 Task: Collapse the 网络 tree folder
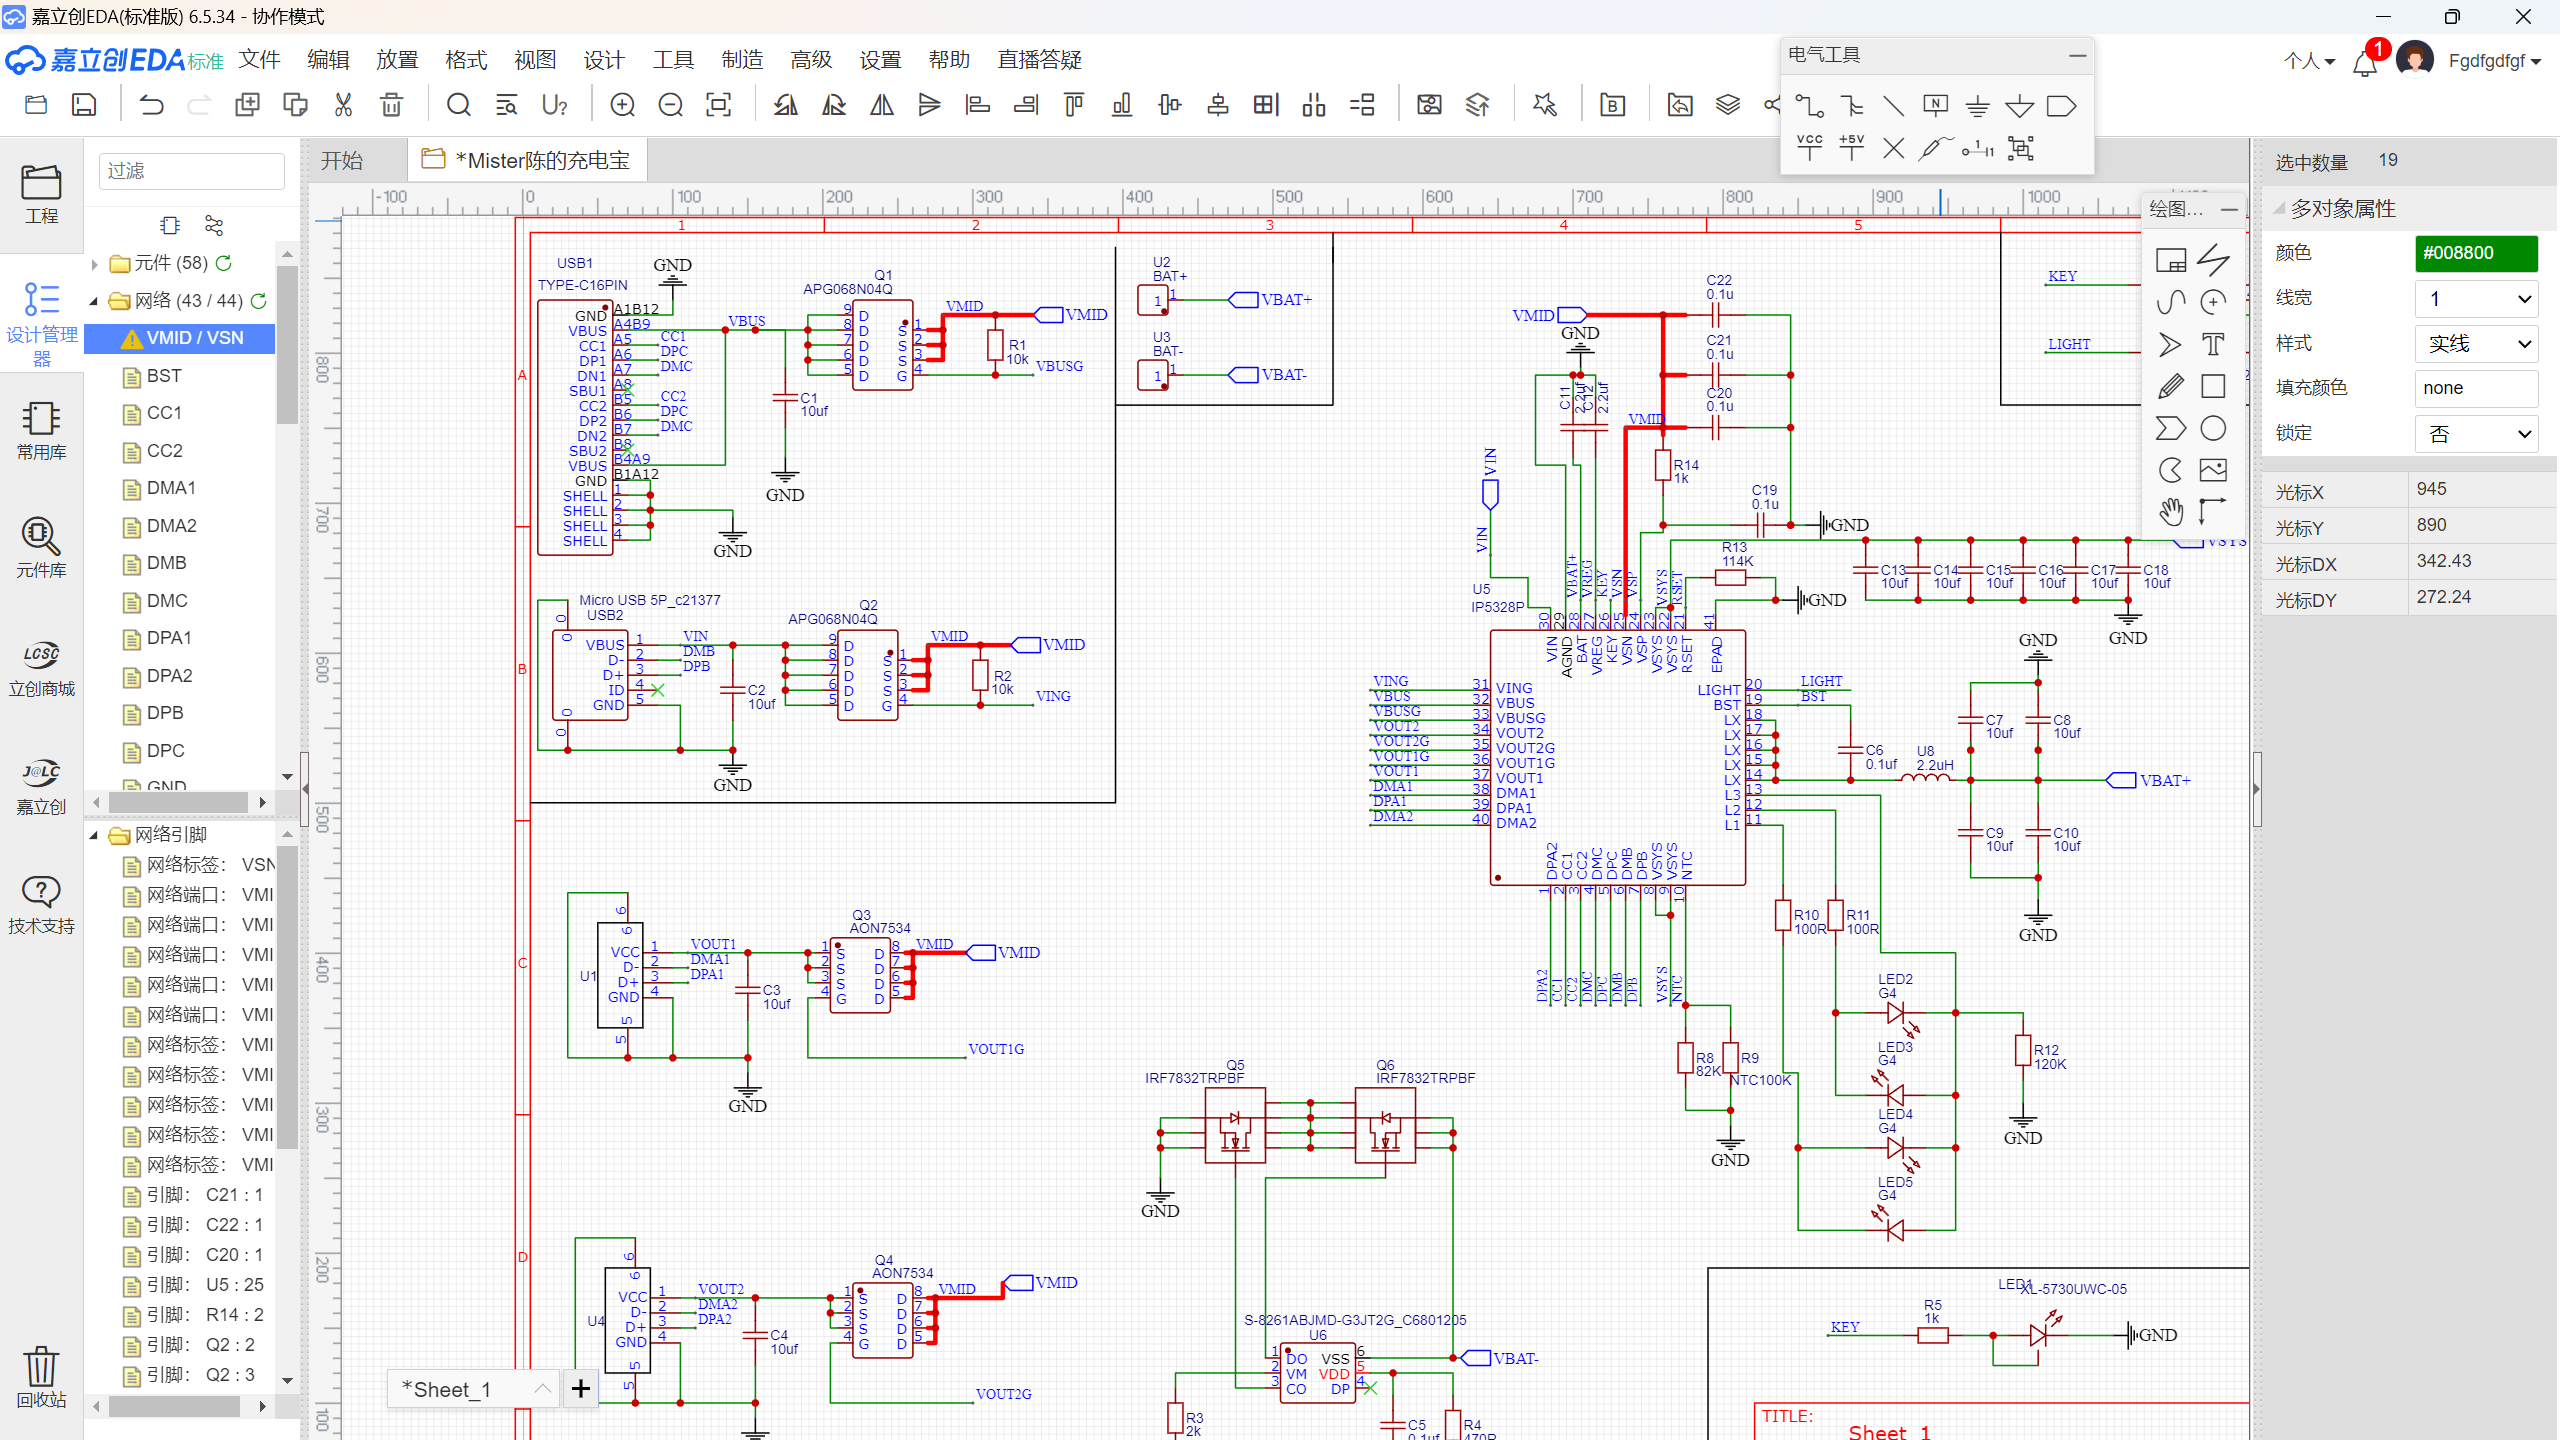94,301
